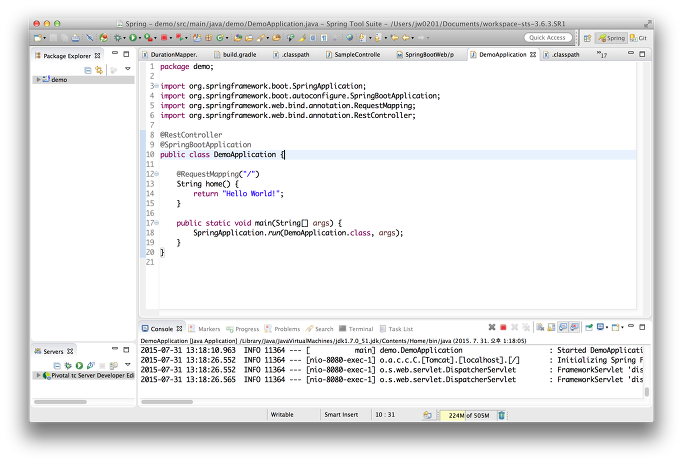Screen dimensions: 683x463
Task: Click the Open Type folder icon
Action: pyautogui.click(x=237, y=38)
